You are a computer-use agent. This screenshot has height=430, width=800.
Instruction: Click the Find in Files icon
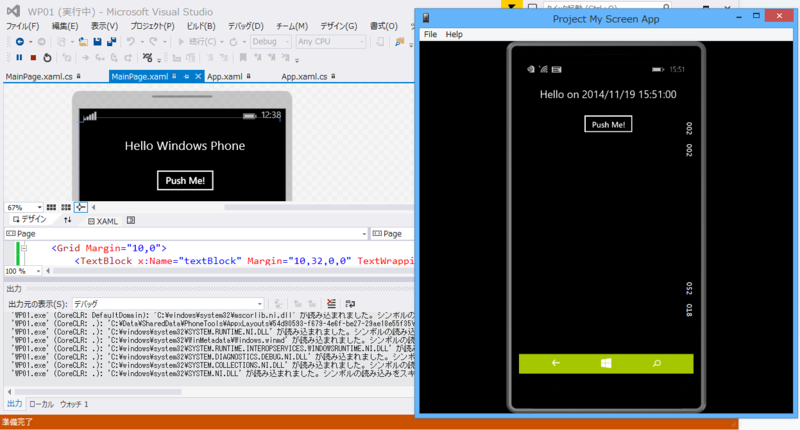399,41
